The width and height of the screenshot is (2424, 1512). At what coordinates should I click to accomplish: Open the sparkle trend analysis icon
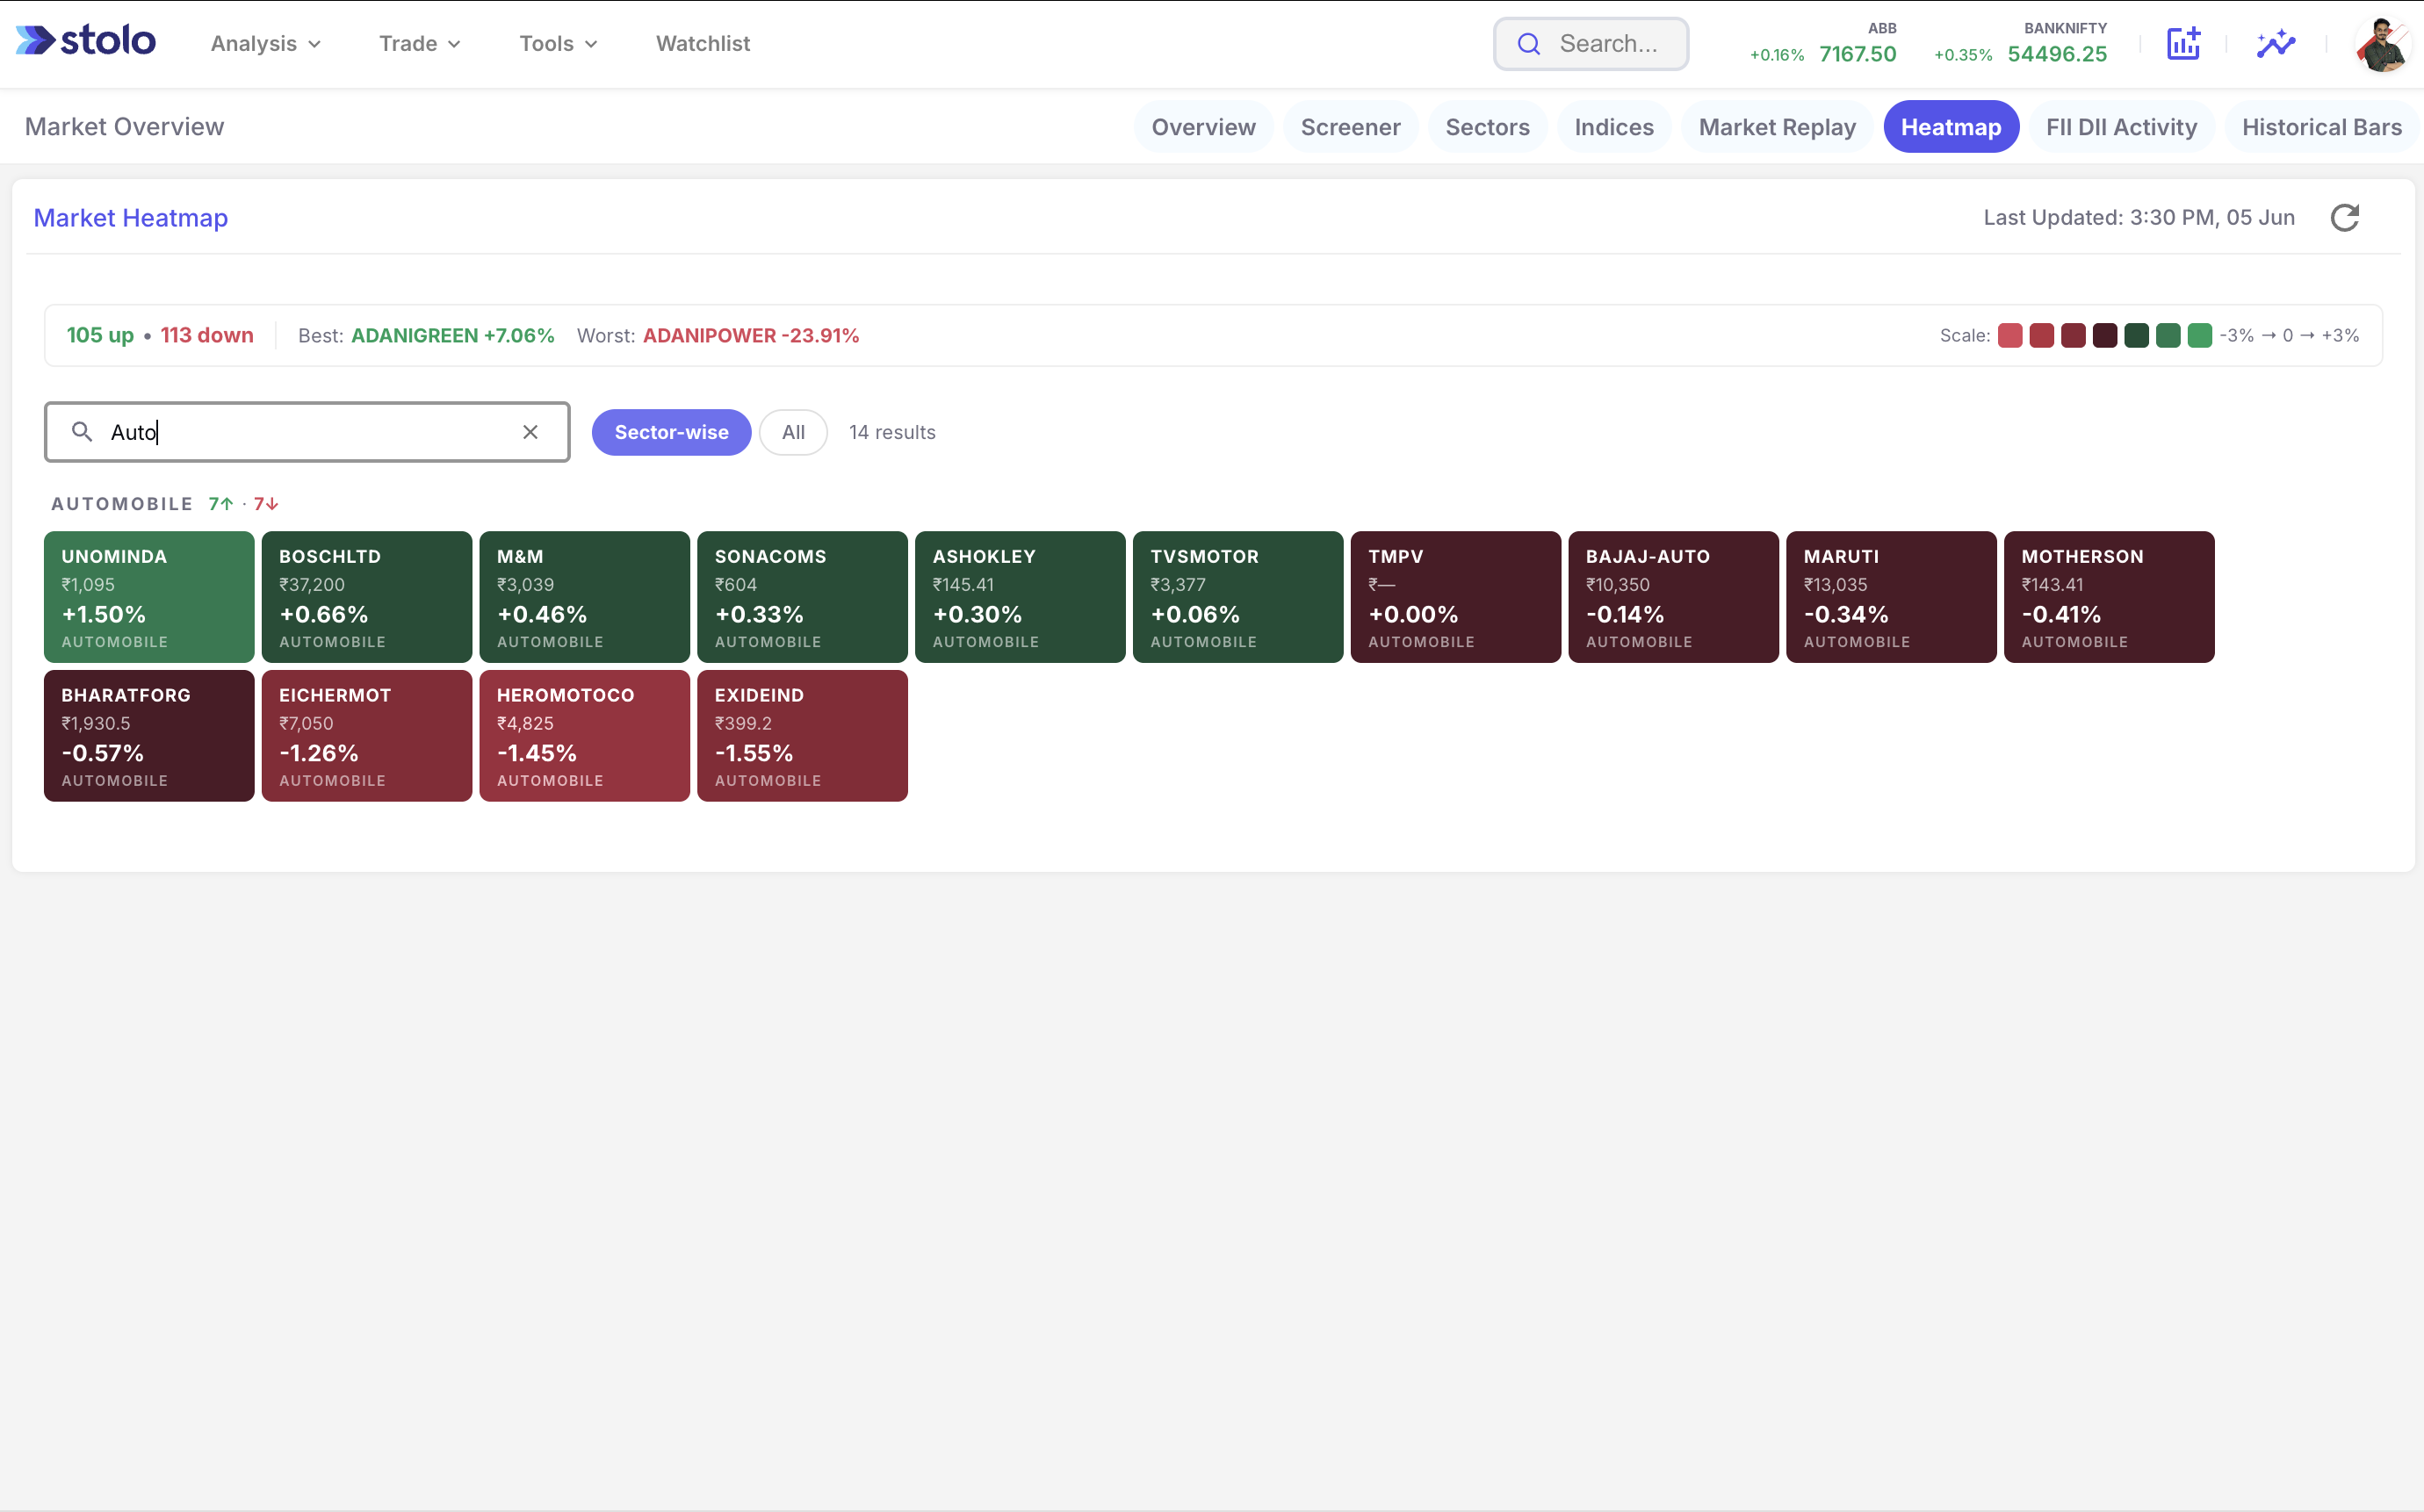(2275, 43)
